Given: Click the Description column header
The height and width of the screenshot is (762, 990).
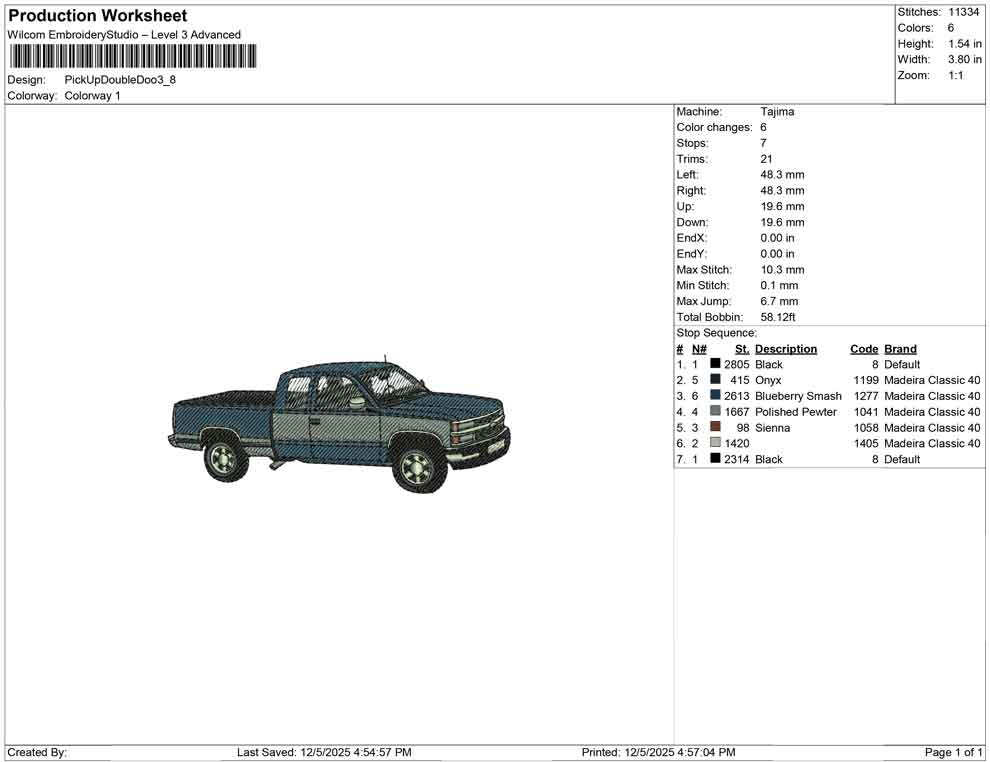Looking at the screenshot, I should (787, 348).
